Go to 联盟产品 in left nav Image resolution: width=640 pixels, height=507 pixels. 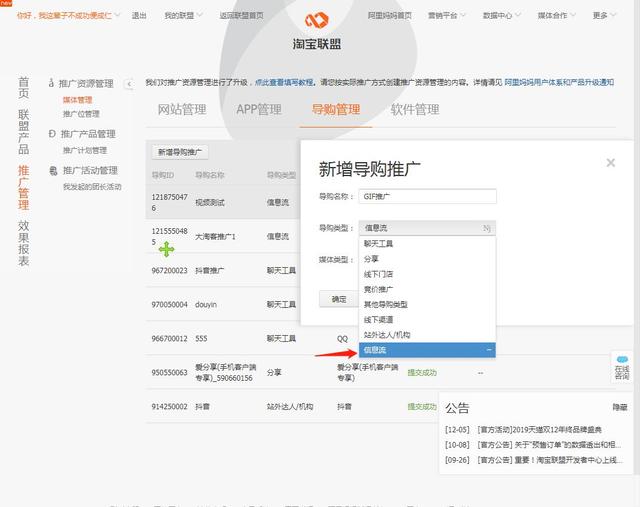click(24, 132)
